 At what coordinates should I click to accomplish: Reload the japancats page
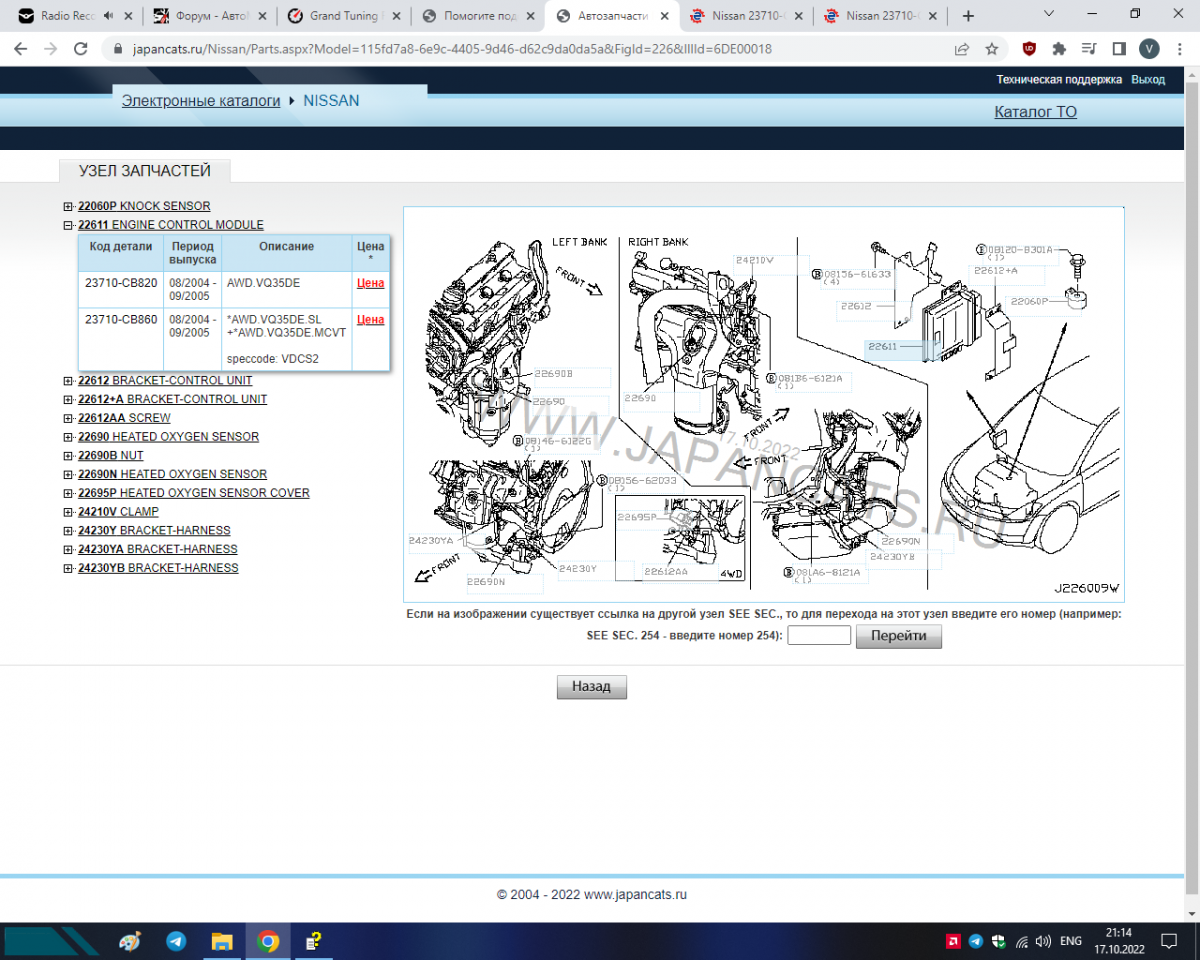click(81, 48)
